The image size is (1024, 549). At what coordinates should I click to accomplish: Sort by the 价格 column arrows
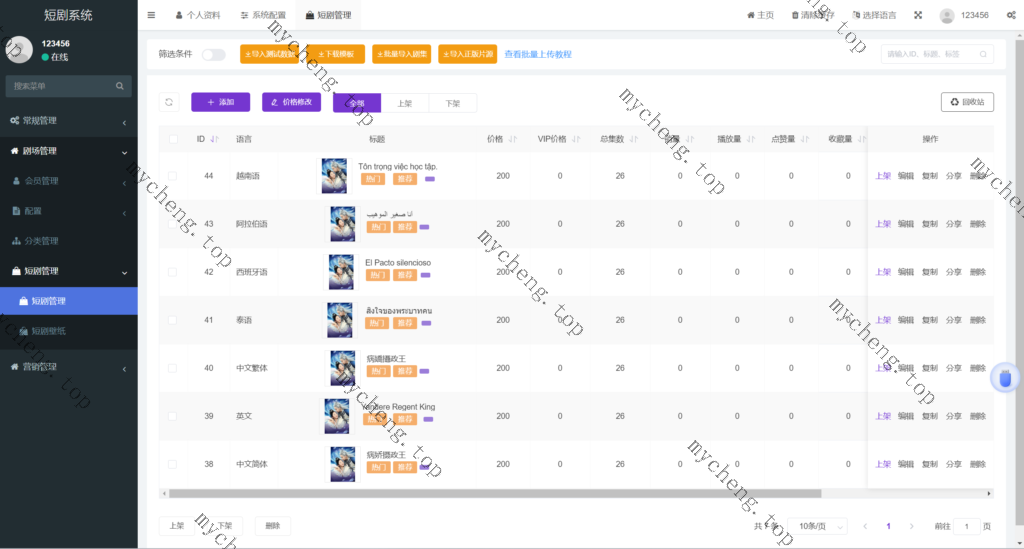pyautogui.click(x=513, y=139)
